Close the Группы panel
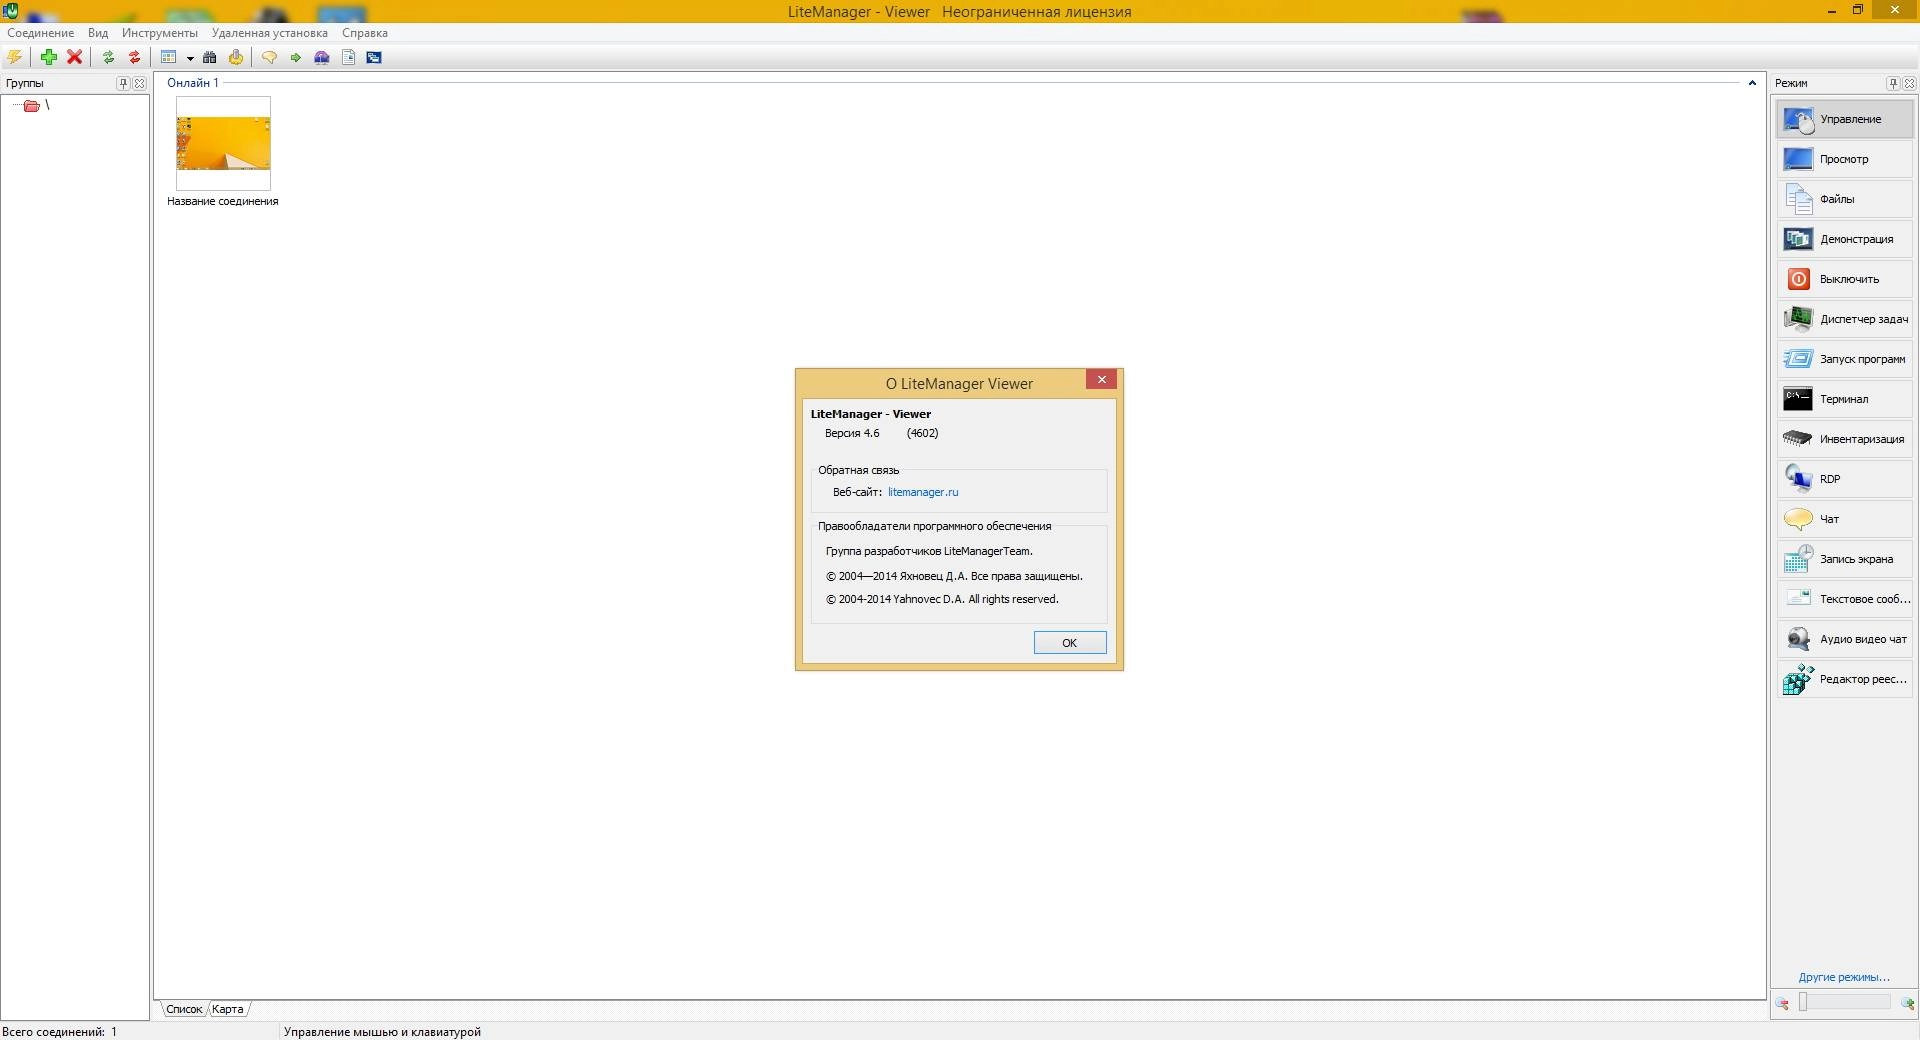Image resolution: width=1920 pixels, height=1040 pixels. coord(140,83)
